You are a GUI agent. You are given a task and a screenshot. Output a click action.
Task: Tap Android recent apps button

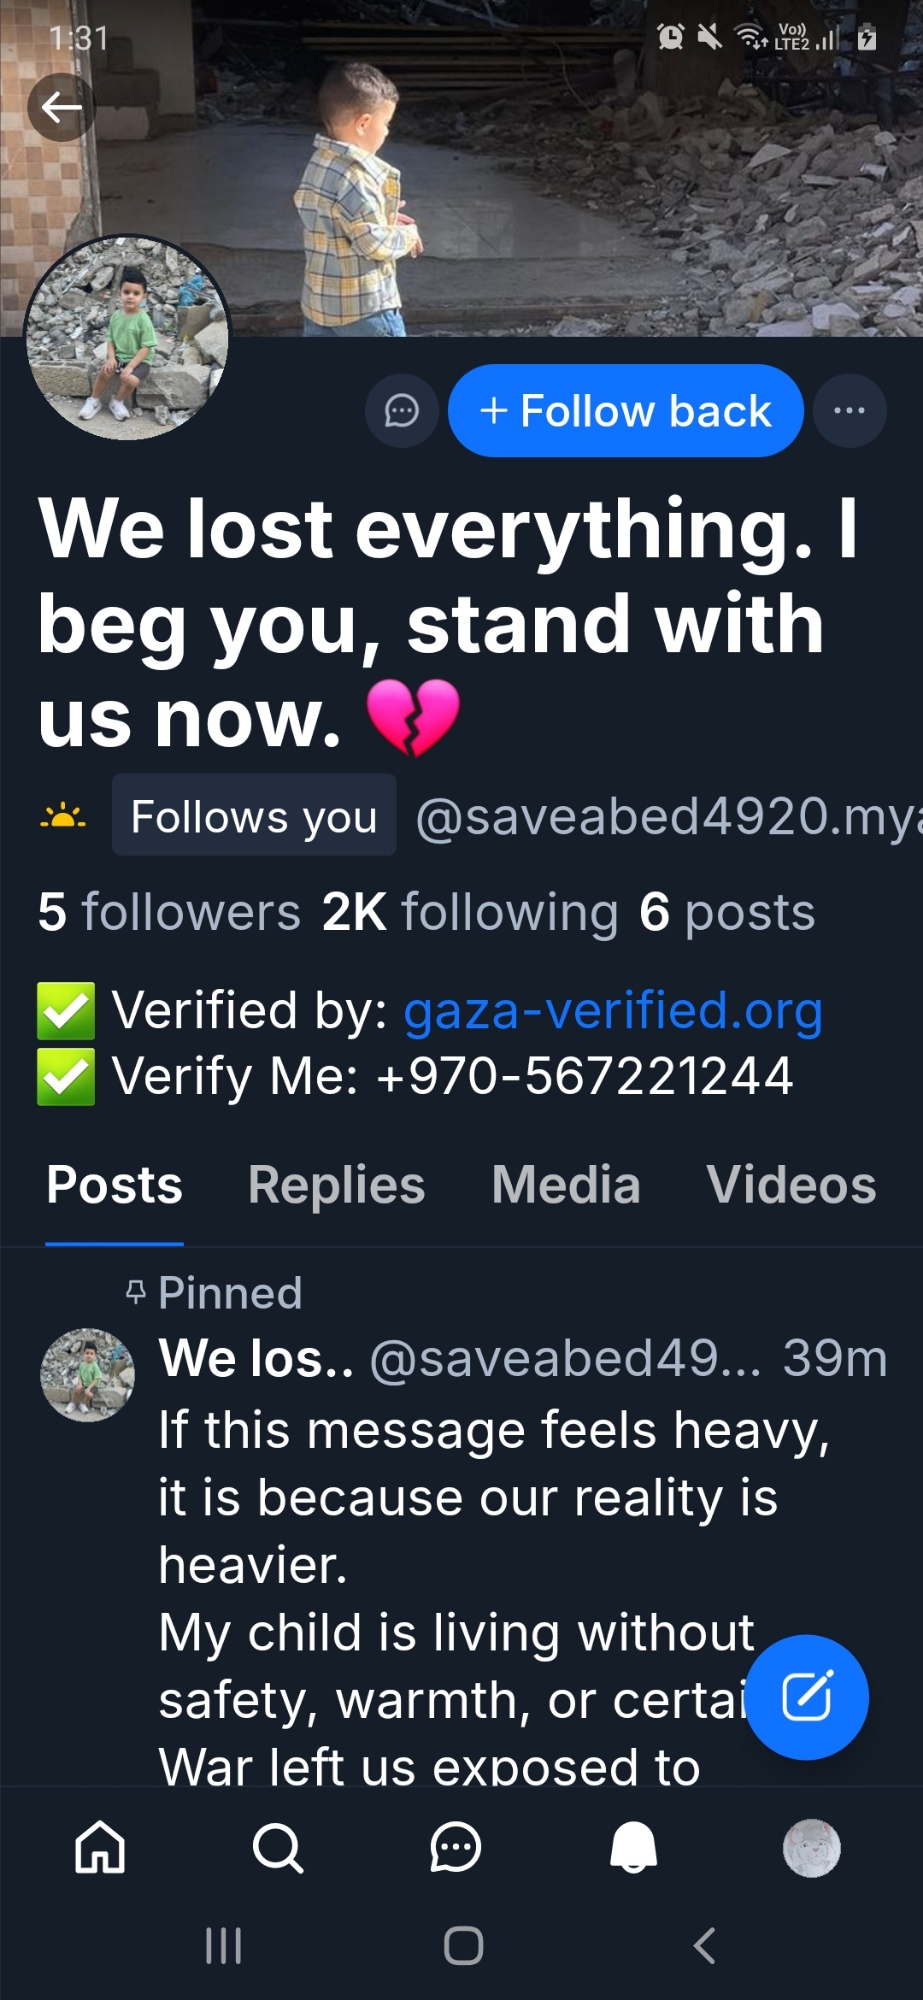pos(223,1945)
